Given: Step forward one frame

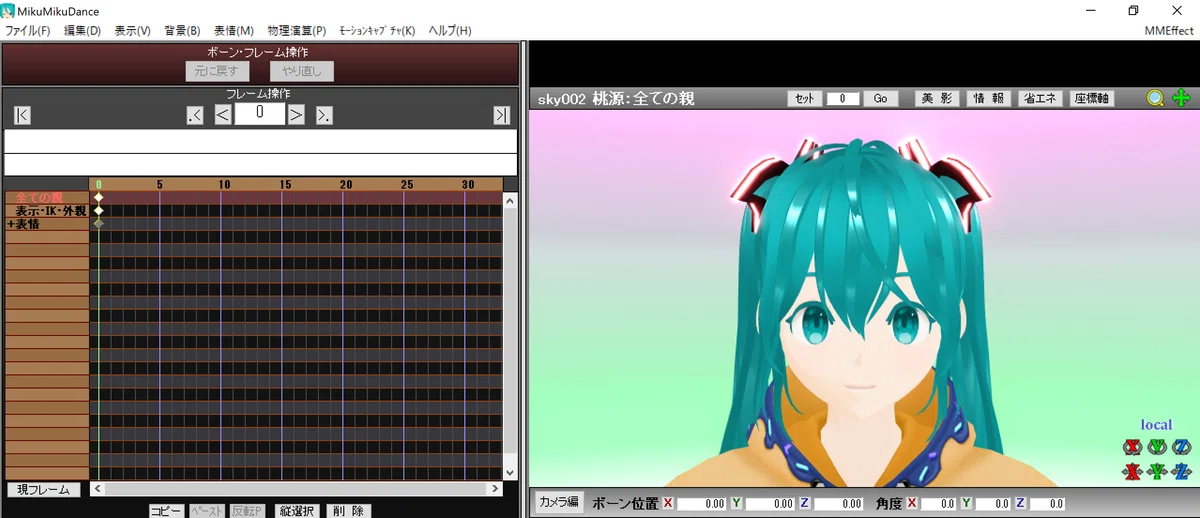Looking at the screenshot, I should [296, 115].
